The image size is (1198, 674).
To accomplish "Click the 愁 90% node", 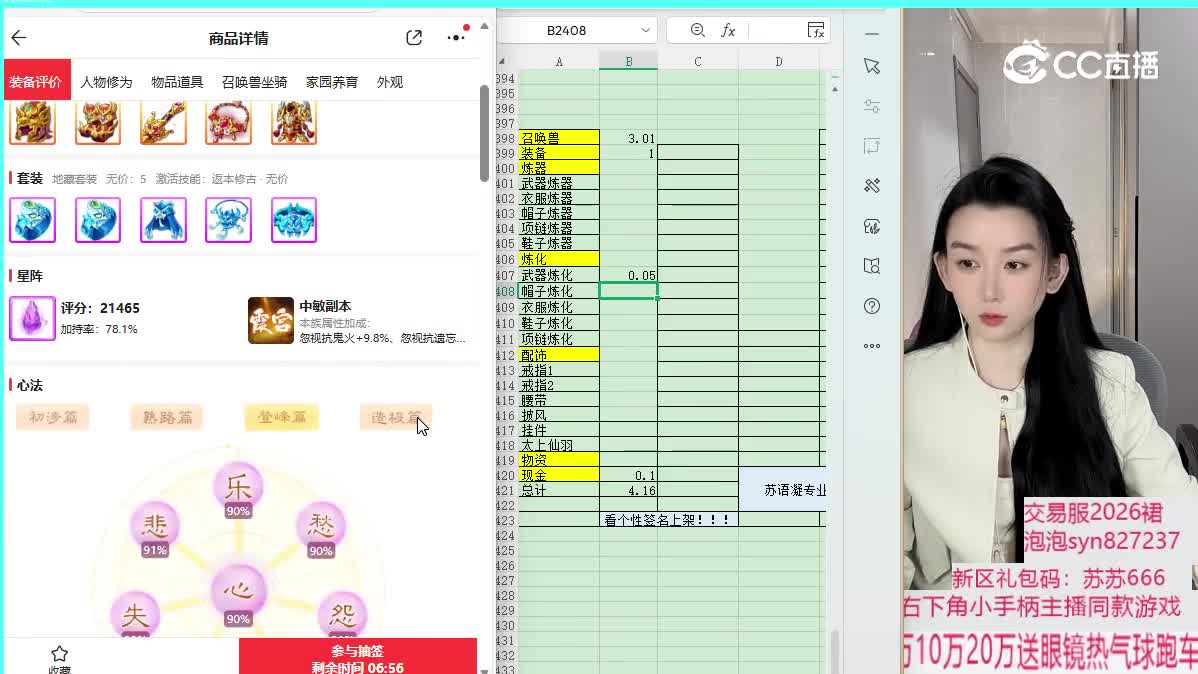I will click(320, 530).
